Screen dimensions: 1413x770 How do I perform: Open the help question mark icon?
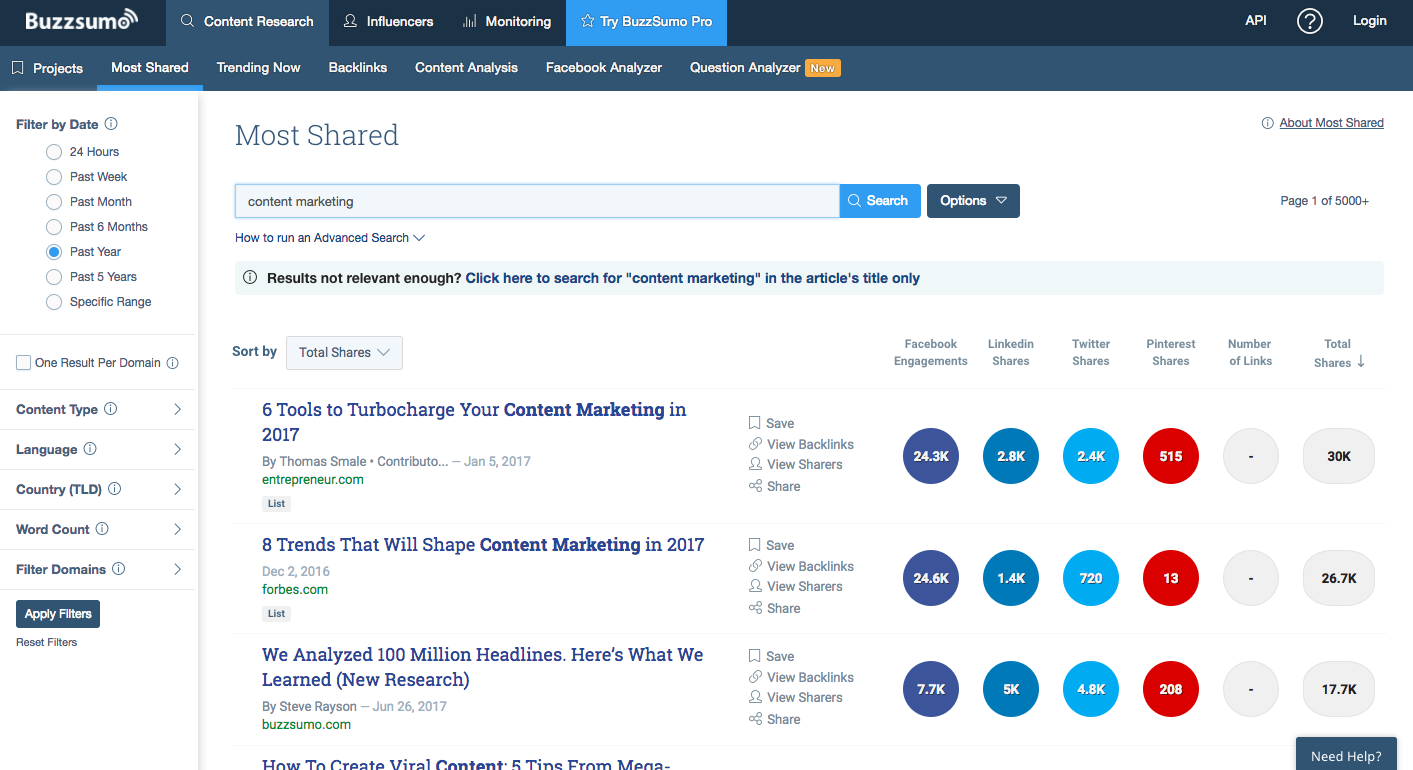click(1309, 21)
